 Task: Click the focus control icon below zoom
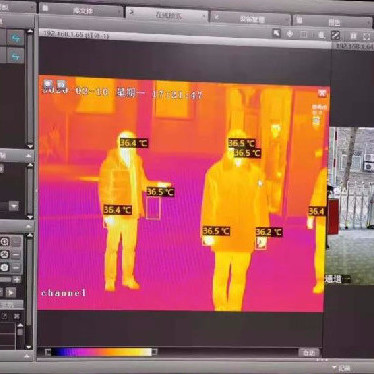click(x=5, y=255)
